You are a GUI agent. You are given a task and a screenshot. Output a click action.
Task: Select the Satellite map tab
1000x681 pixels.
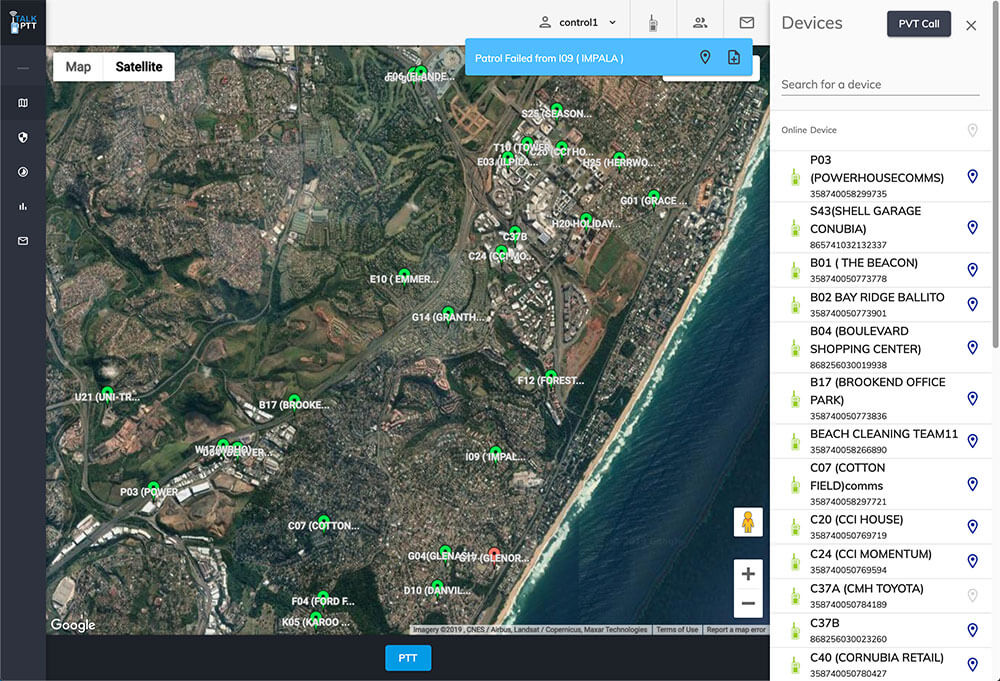tap(139, 67)
